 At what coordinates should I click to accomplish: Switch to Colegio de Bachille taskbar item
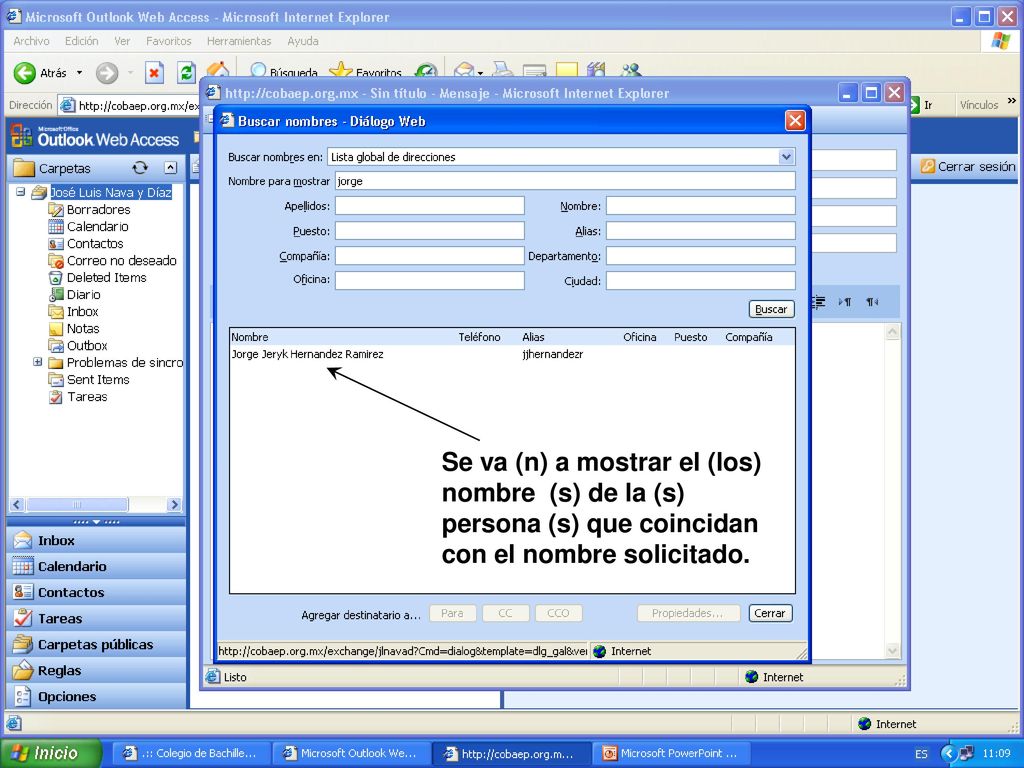(191, 753)
